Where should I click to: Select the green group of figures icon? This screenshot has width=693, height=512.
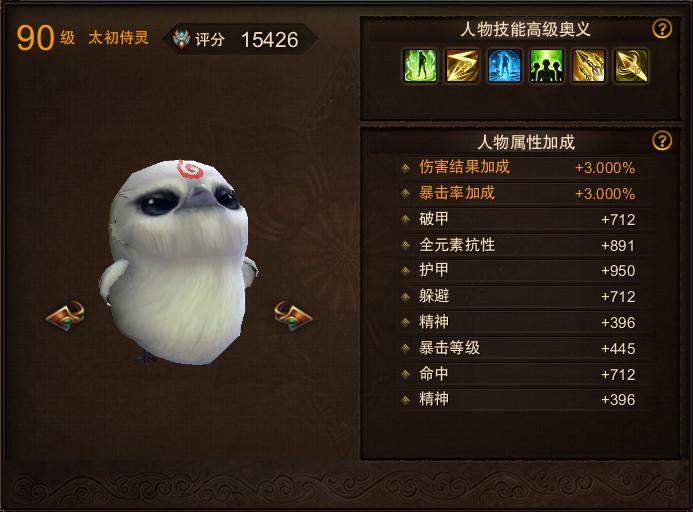click(x=546, y=66)
